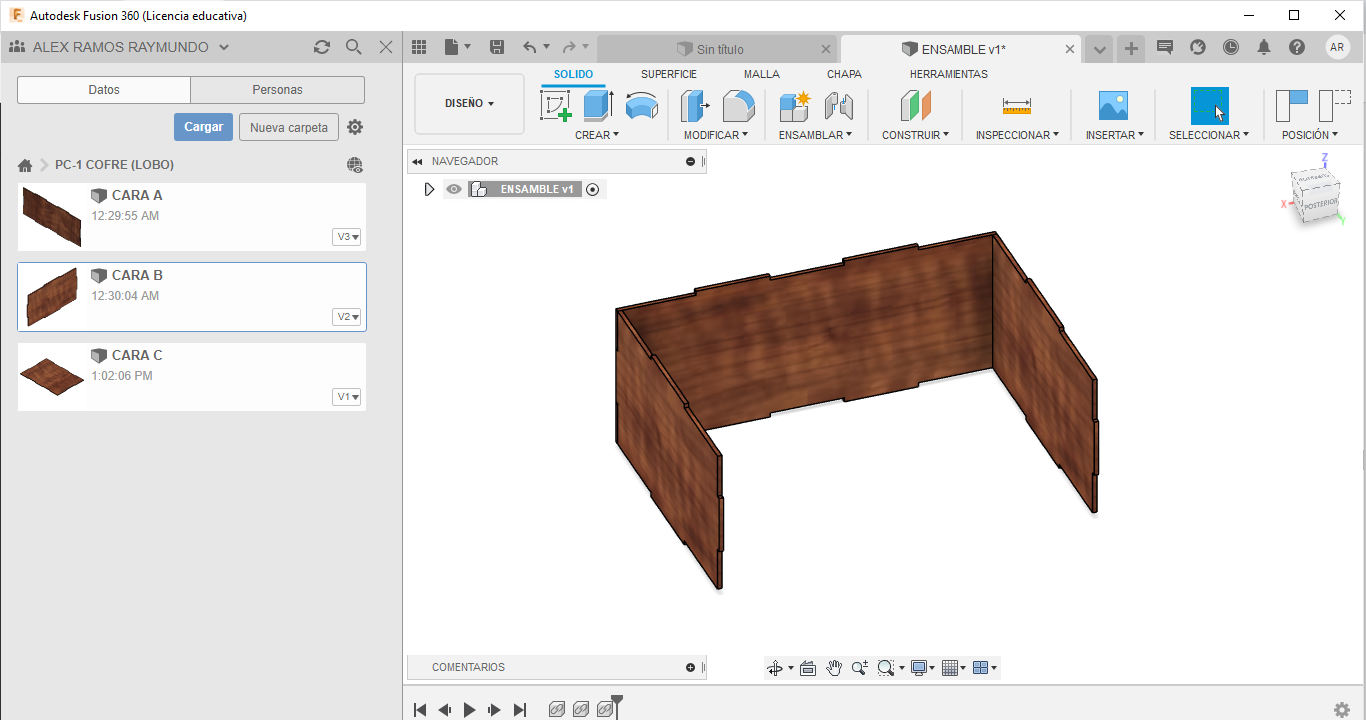Viewport: 1366px width, 720px height.
Task: Activate the ENSAMBLE v1 component radio button
Action: tap(592, 189)
